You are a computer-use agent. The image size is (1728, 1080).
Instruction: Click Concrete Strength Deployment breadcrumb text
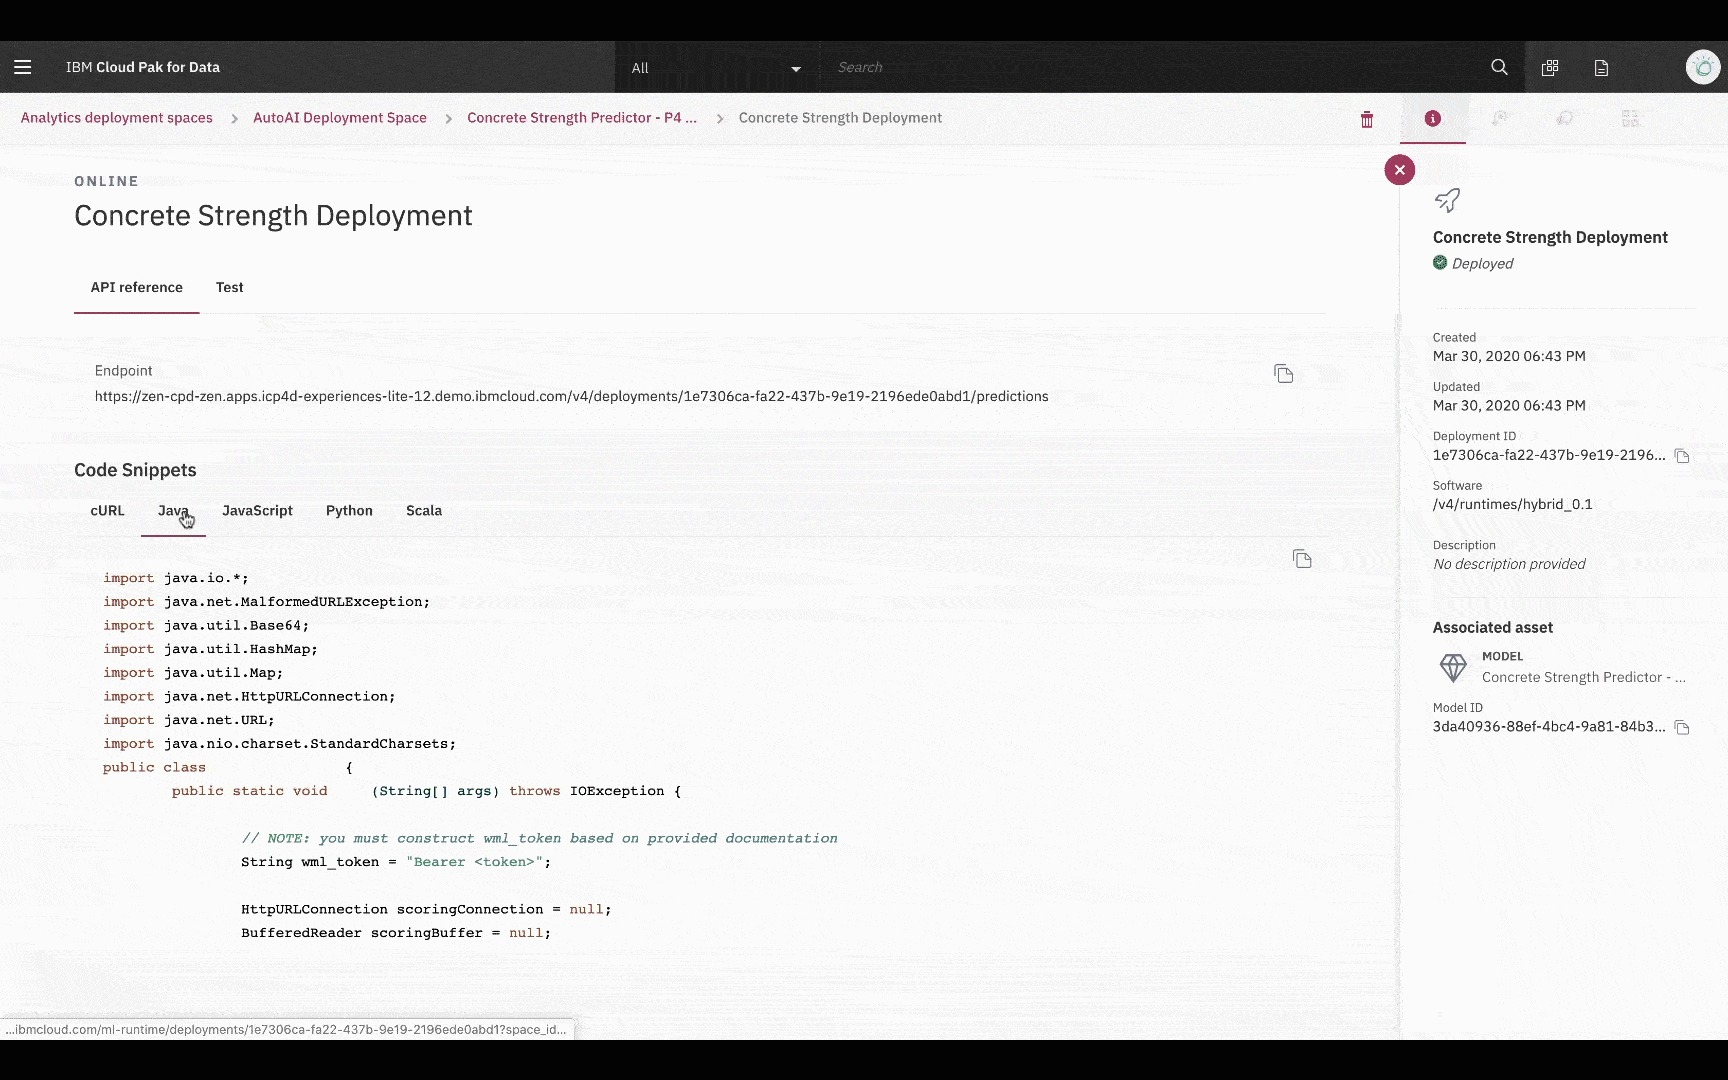point(840,117)
